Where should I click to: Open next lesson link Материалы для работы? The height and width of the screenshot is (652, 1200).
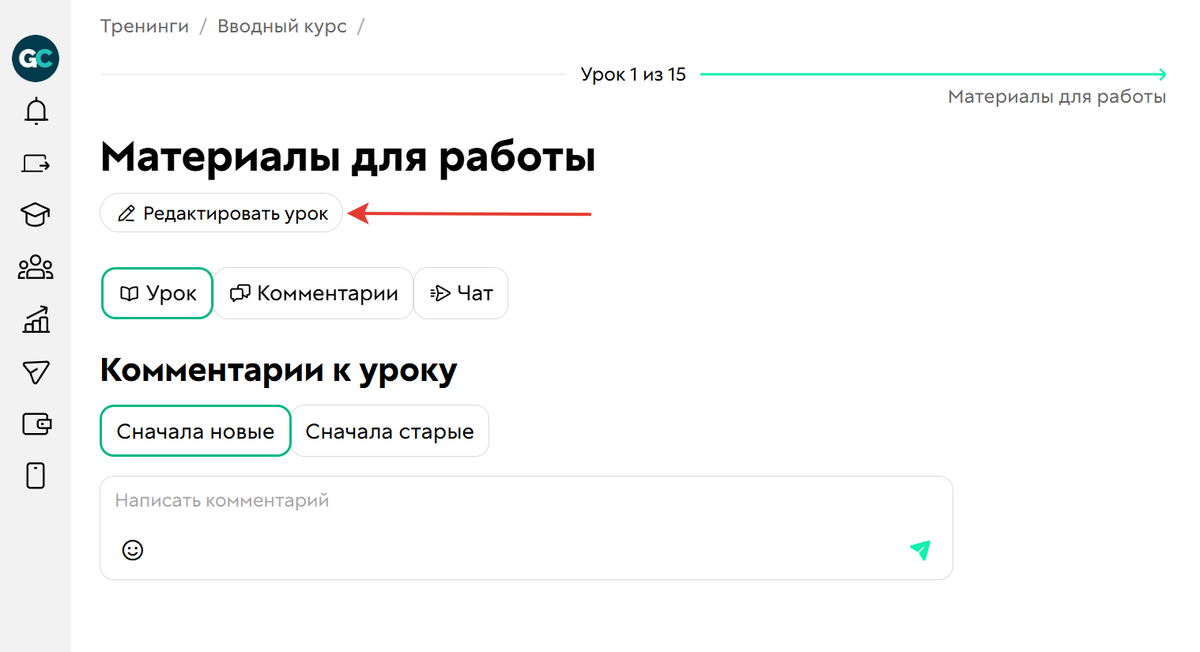tap(1056, 97)
